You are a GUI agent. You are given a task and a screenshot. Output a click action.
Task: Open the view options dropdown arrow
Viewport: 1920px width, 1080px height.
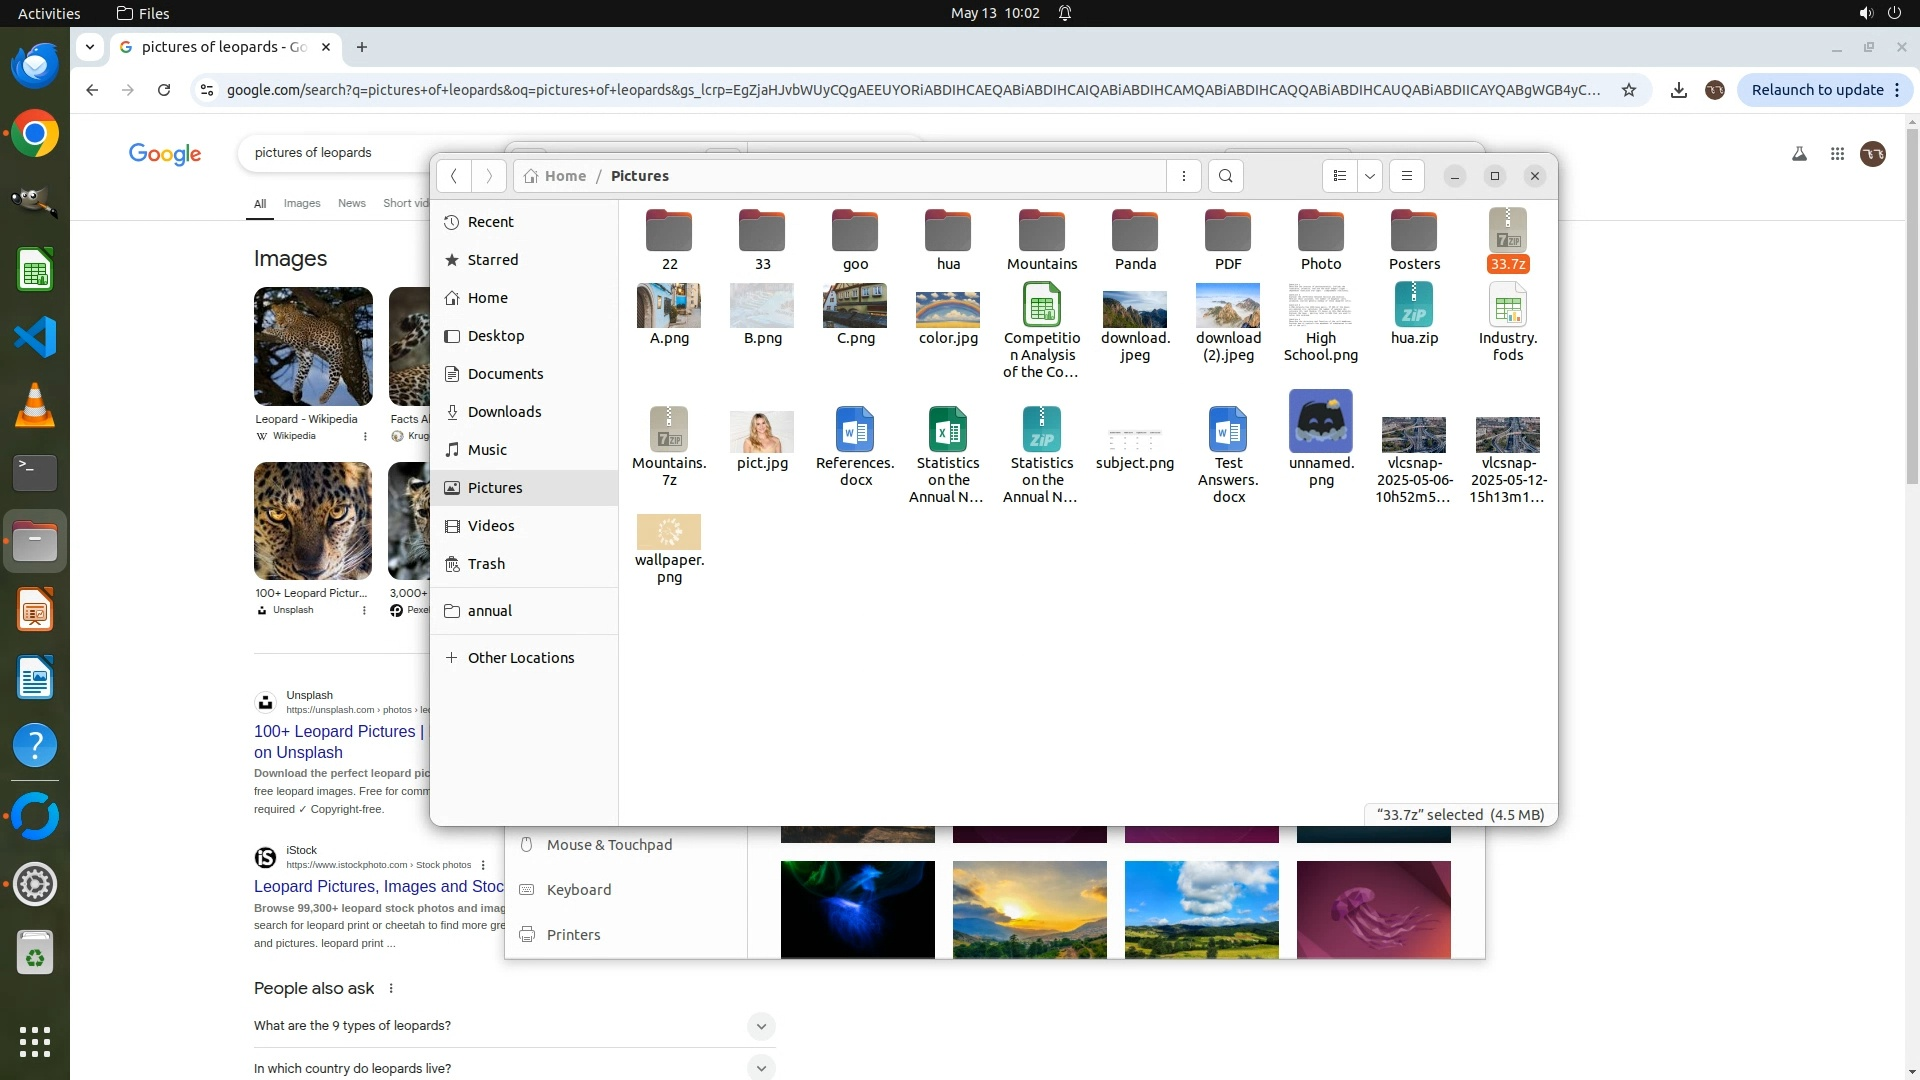tap(1370, 176)
